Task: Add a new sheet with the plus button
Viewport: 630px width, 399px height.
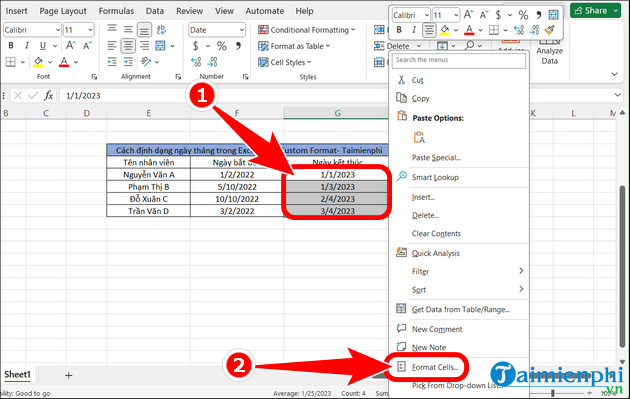Action: pyautogui.click(x=69, y=375)
